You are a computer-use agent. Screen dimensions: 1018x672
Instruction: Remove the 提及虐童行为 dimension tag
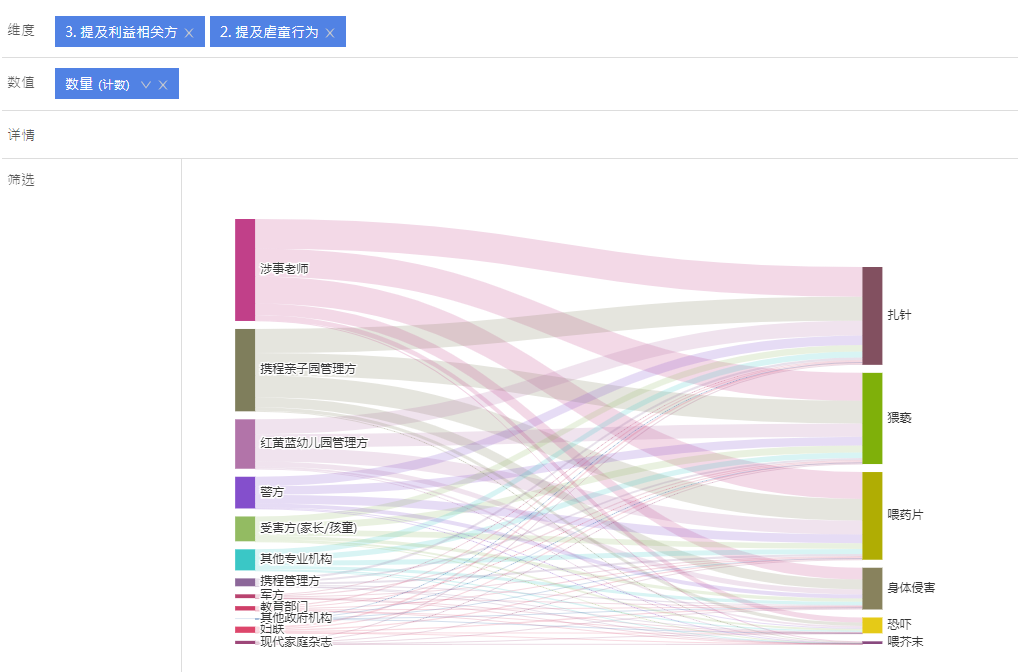(330, 33)
